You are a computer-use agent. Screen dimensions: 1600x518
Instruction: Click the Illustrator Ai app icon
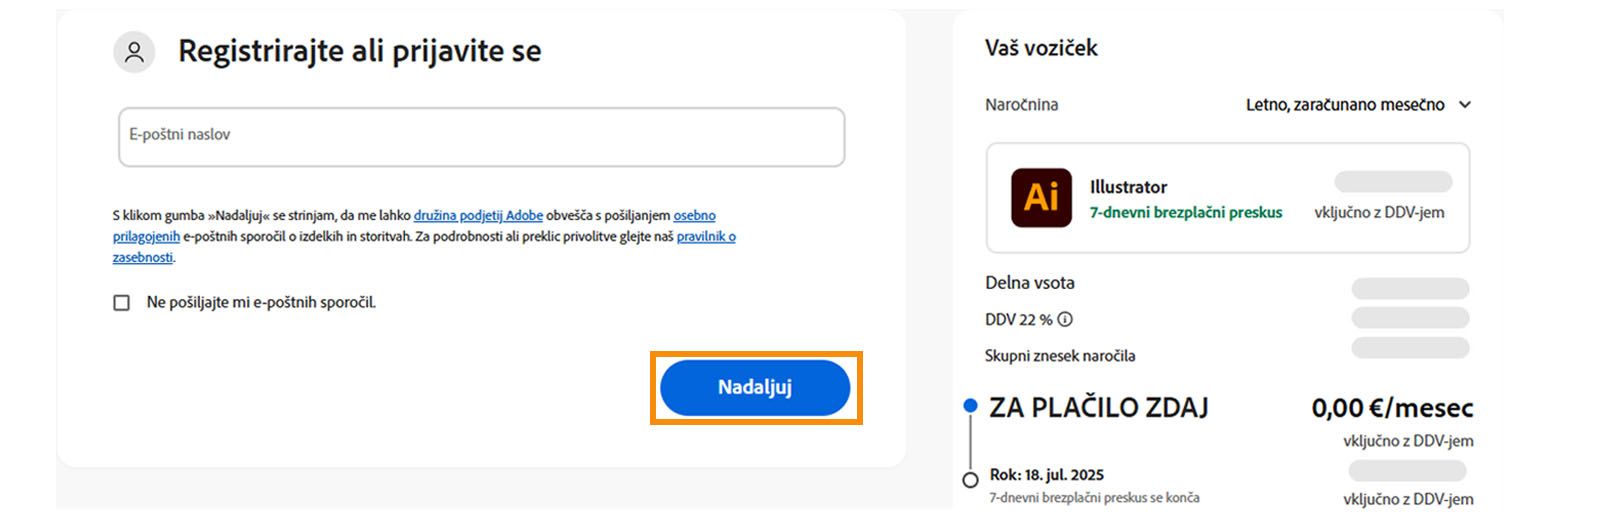click(1041, 197)
